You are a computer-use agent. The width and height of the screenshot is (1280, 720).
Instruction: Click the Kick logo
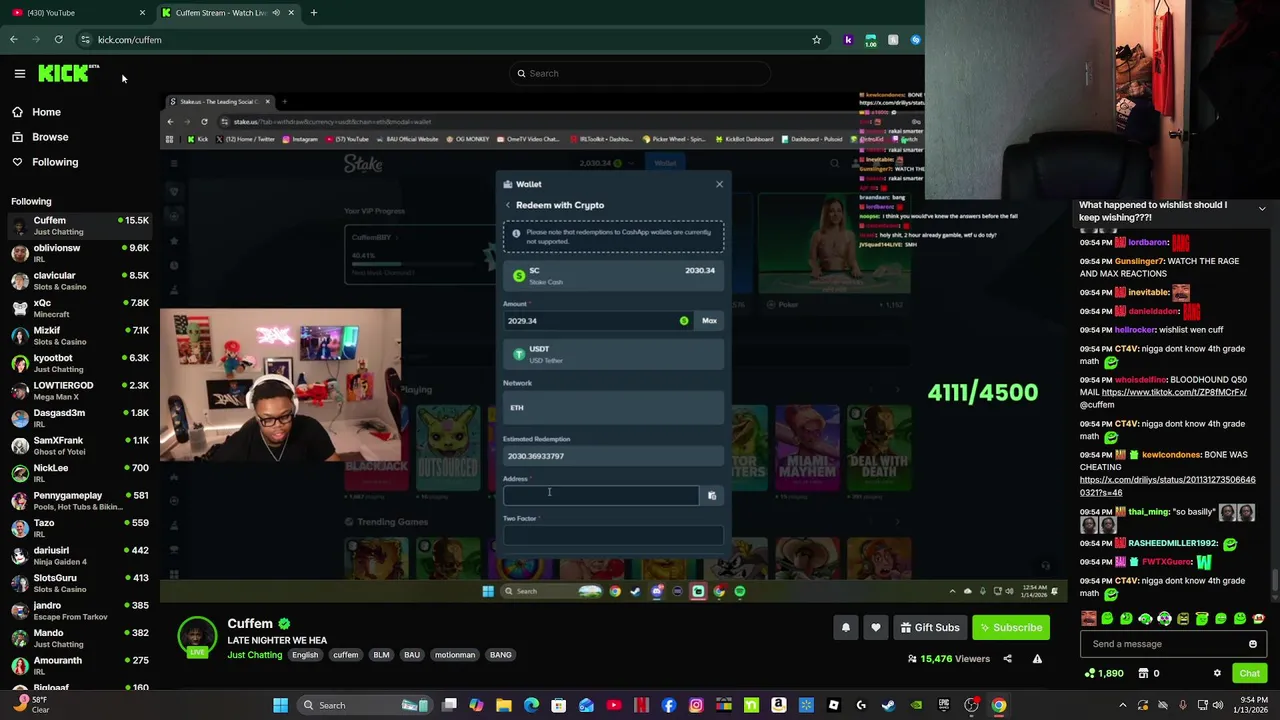click(x=68, y=73)
